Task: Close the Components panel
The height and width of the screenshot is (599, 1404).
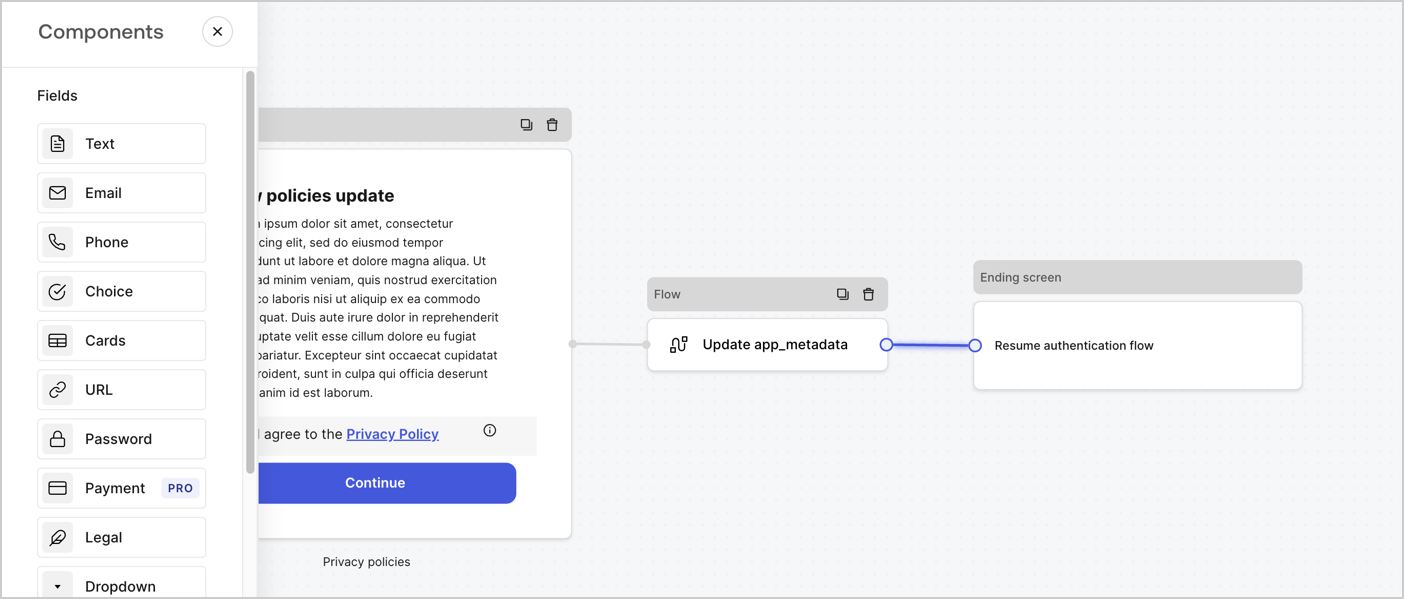Action: (217, 31)
